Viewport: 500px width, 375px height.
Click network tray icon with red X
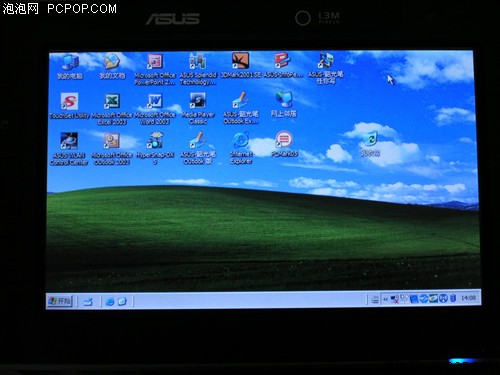click(395, 299)
